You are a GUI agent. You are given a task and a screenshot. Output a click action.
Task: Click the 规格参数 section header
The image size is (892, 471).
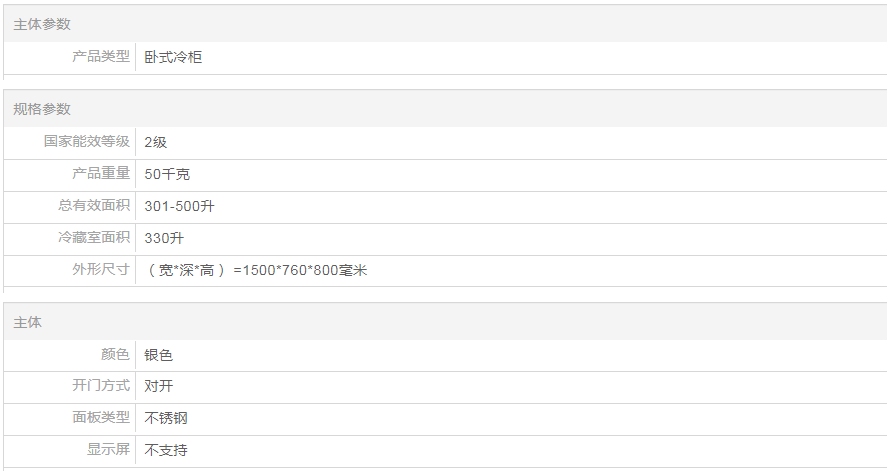coord(42,109)
